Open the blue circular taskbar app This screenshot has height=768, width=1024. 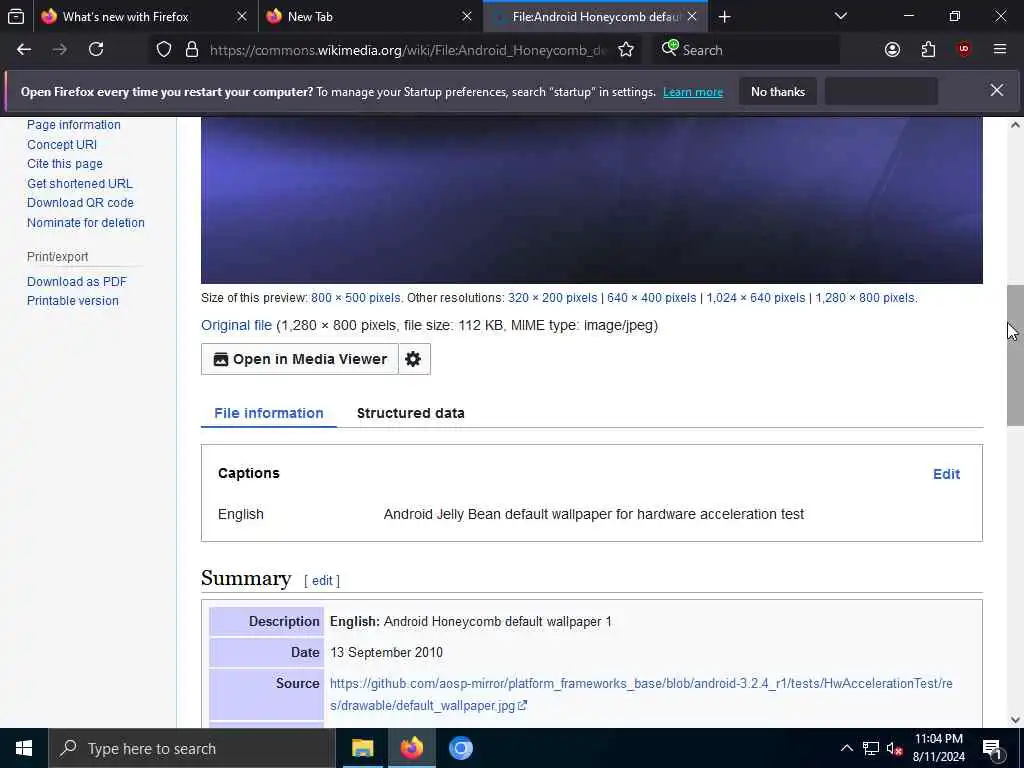tap(460, 748)
